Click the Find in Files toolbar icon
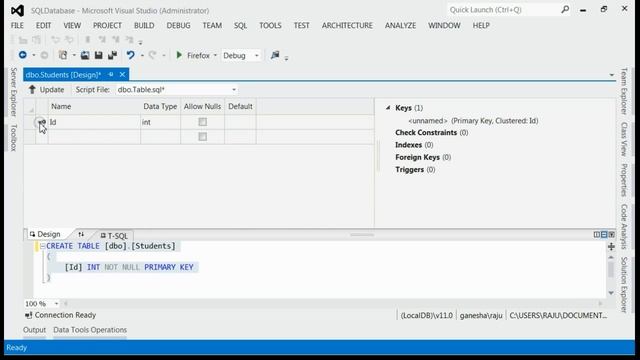The width and height of the screenshot is (640, 360). pos(275,55)
